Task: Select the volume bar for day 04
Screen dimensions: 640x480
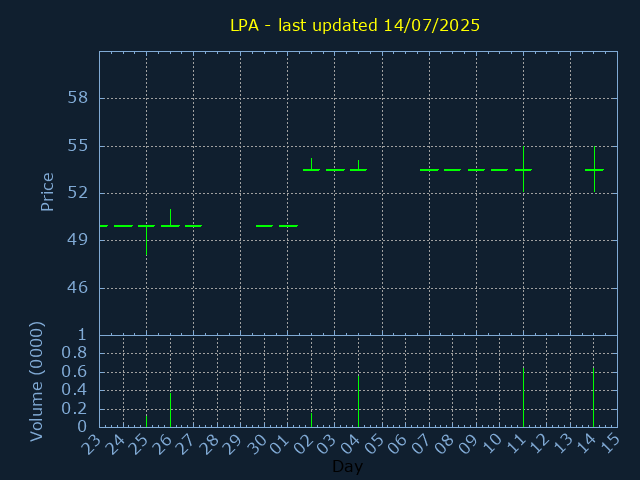Action: [358, 401]
